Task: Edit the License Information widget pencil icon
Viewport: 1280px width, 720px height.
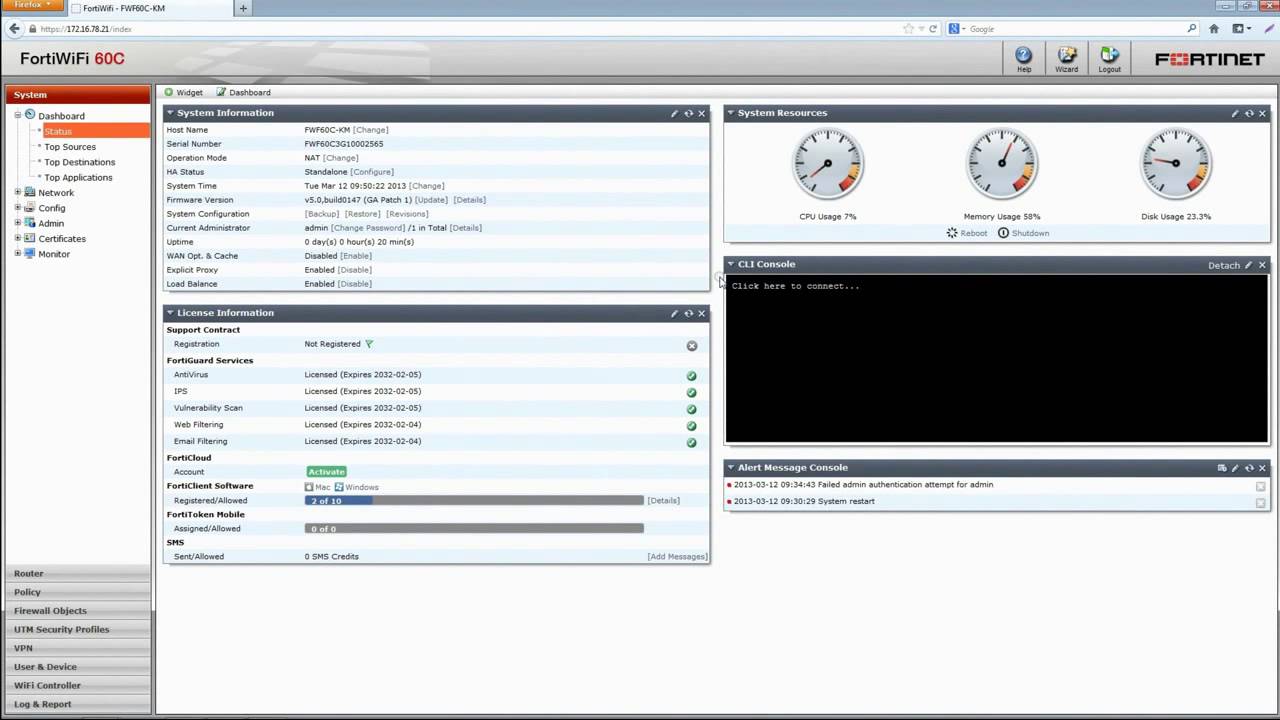Action: (674, 313)
